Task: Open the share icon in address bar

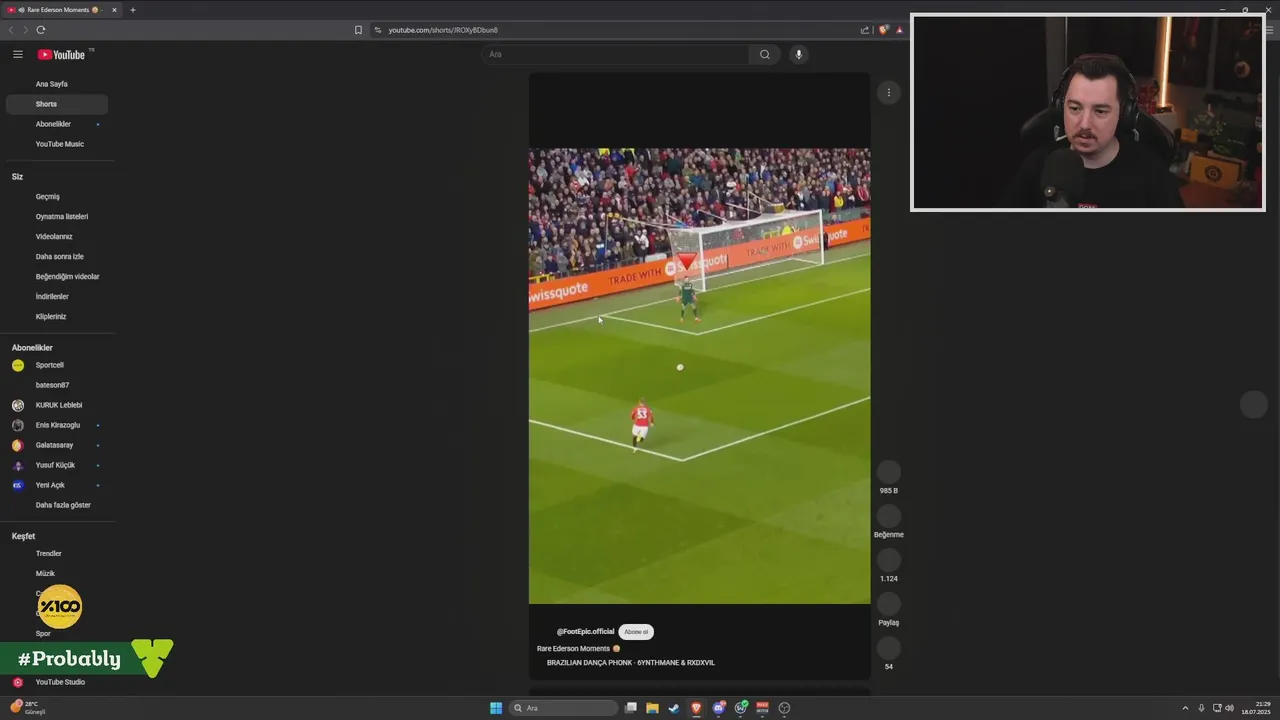Action: pos(865,30)
